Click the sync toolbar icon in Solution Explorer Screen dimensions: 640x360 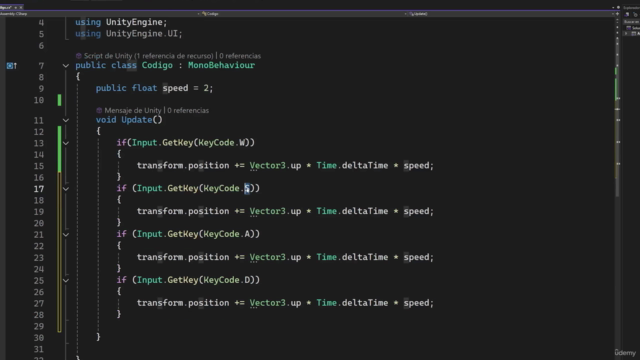pos(627,14)
